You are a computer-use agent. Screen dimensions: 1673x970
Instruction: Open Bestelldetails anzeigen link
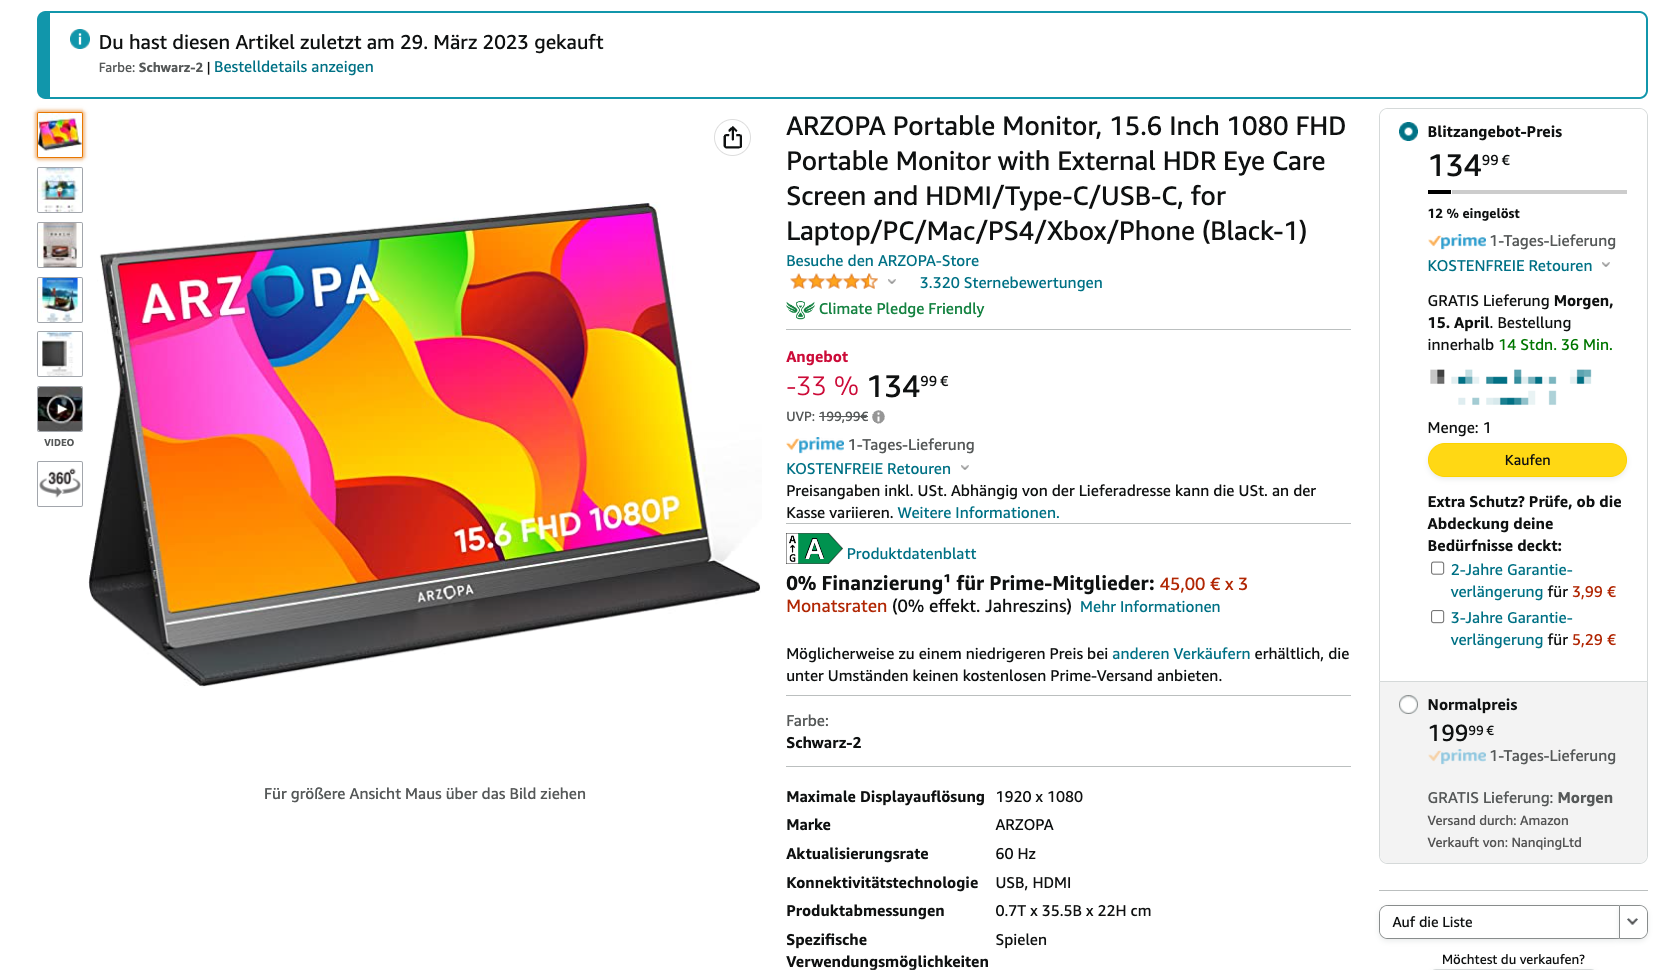pos(294,67)
